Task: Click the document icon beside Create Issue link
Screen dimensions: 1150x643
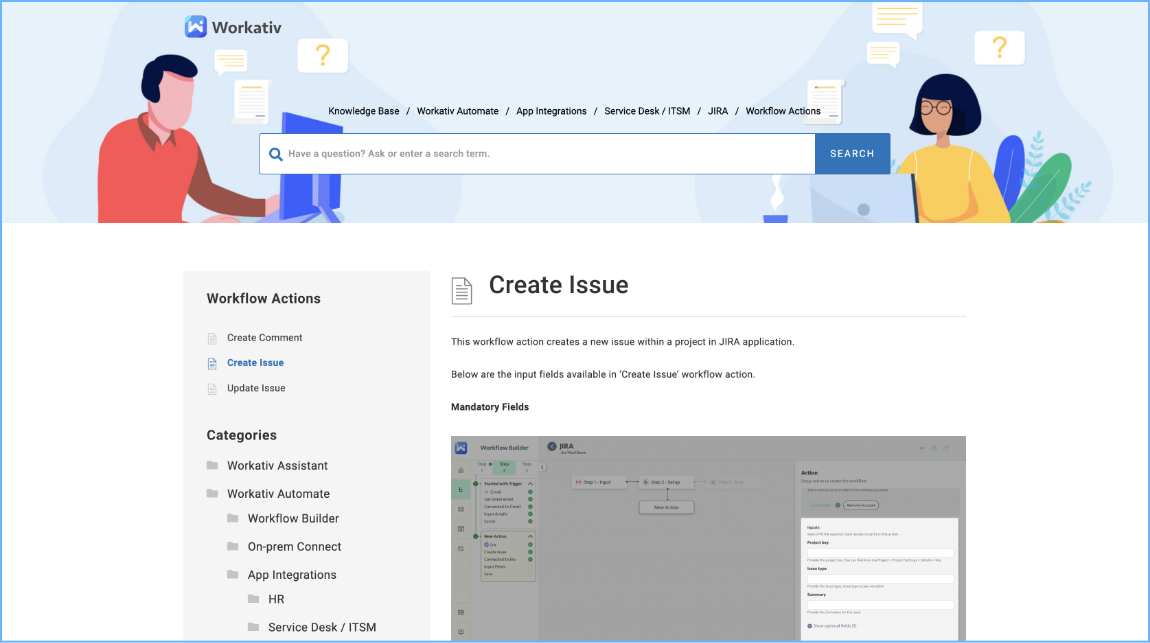Action: pyautogui.click(x=212, y=364)
